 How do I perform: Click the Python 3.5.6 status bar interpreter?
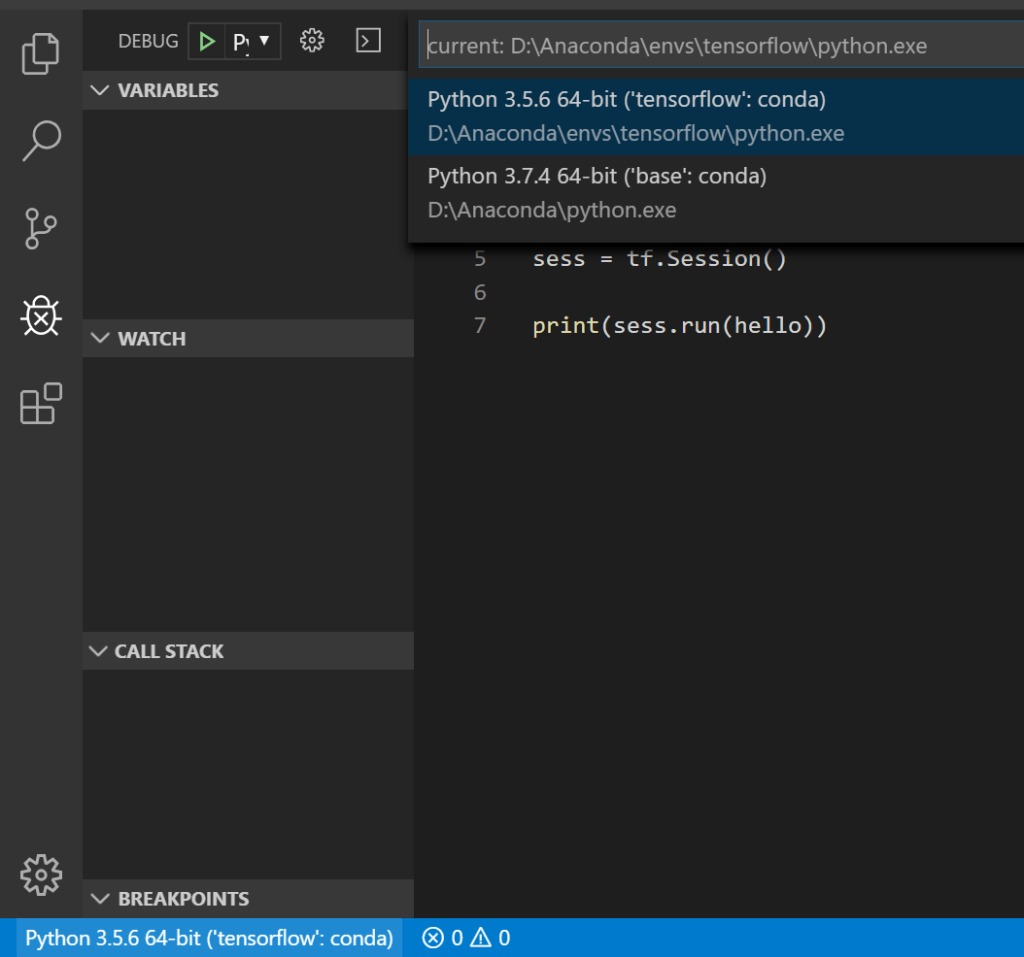209,938
